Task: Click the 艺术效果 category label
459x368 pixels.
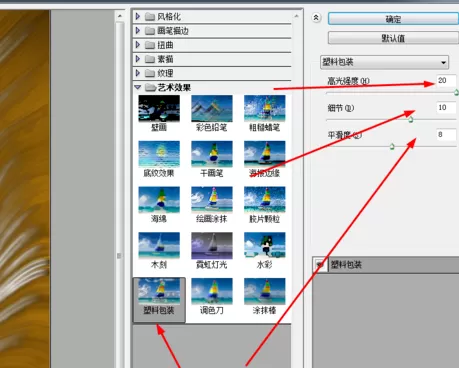Action: click(174, 88)
